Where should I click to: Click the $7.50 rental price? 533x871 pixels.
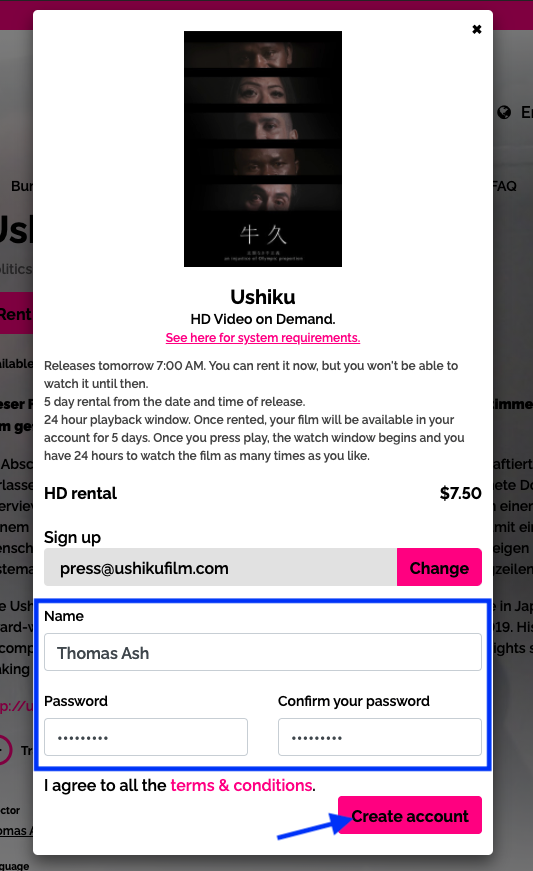[460, 493]
